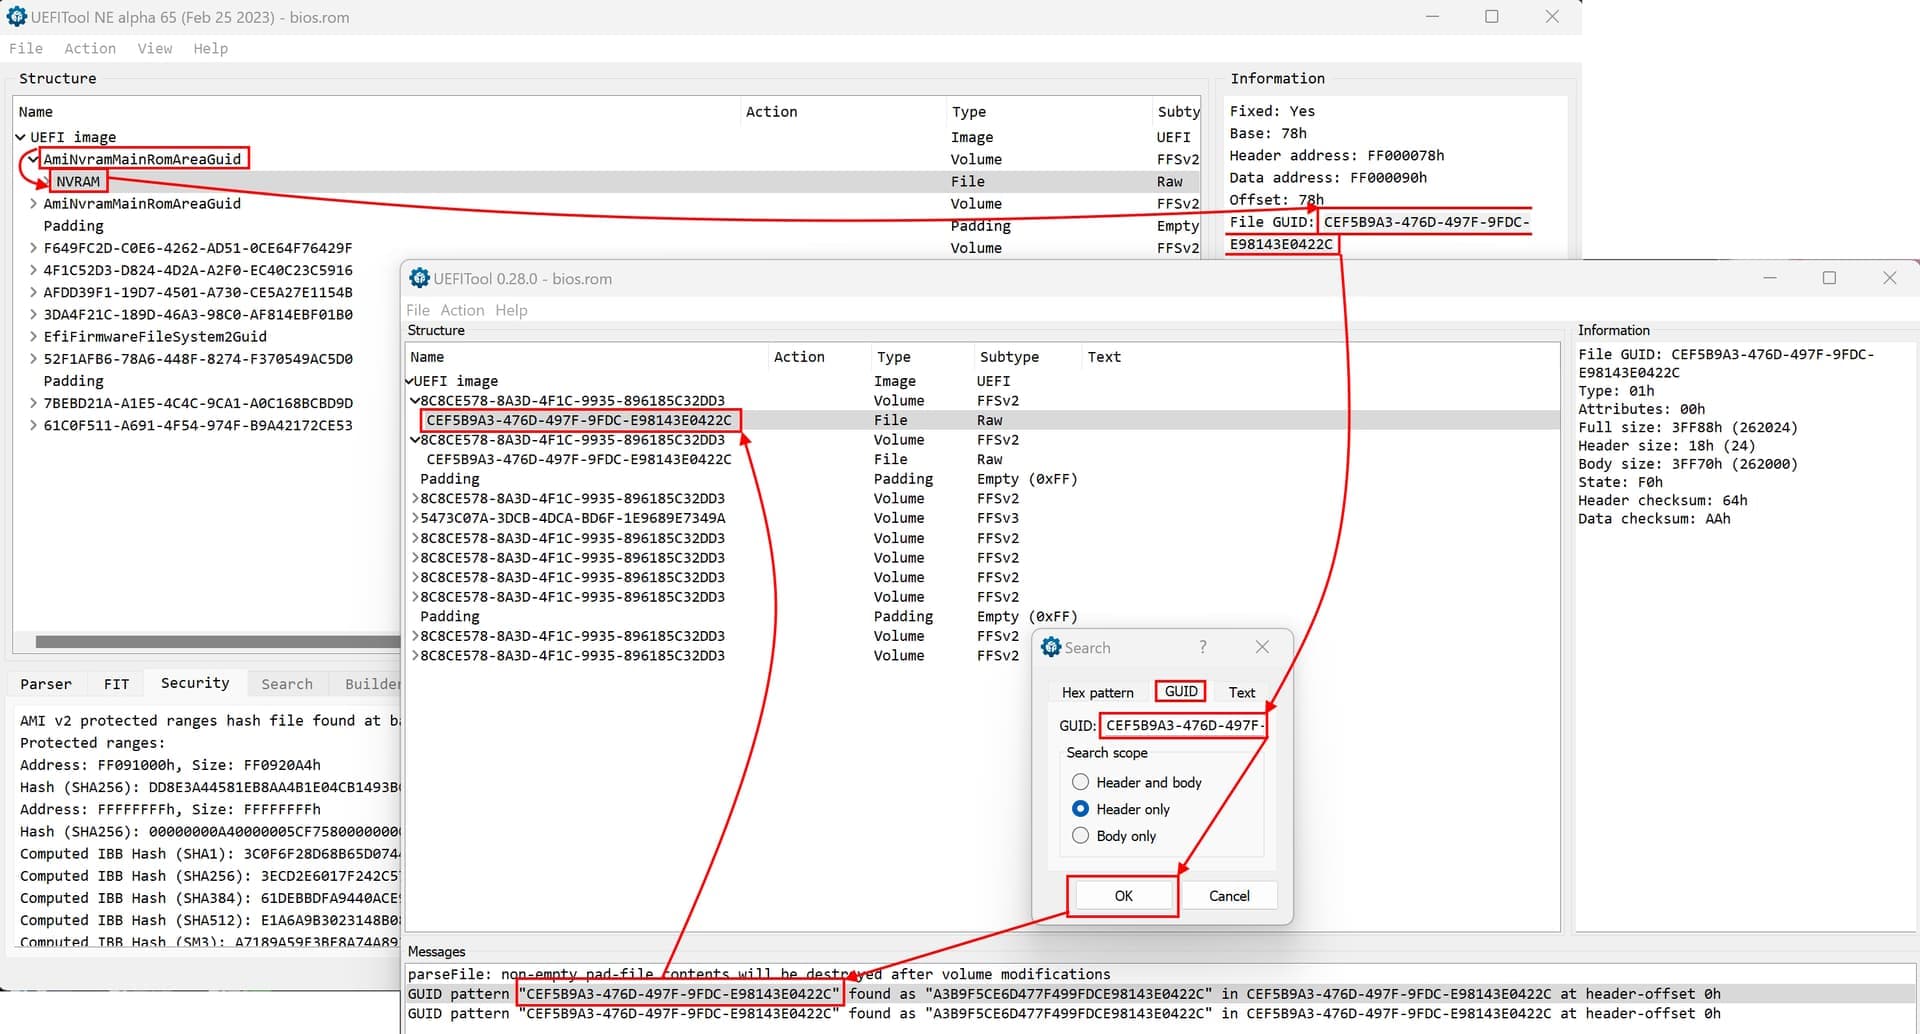
Task: Open File menu in UEFITool 0.28.0 window
Action: (418, 310)
